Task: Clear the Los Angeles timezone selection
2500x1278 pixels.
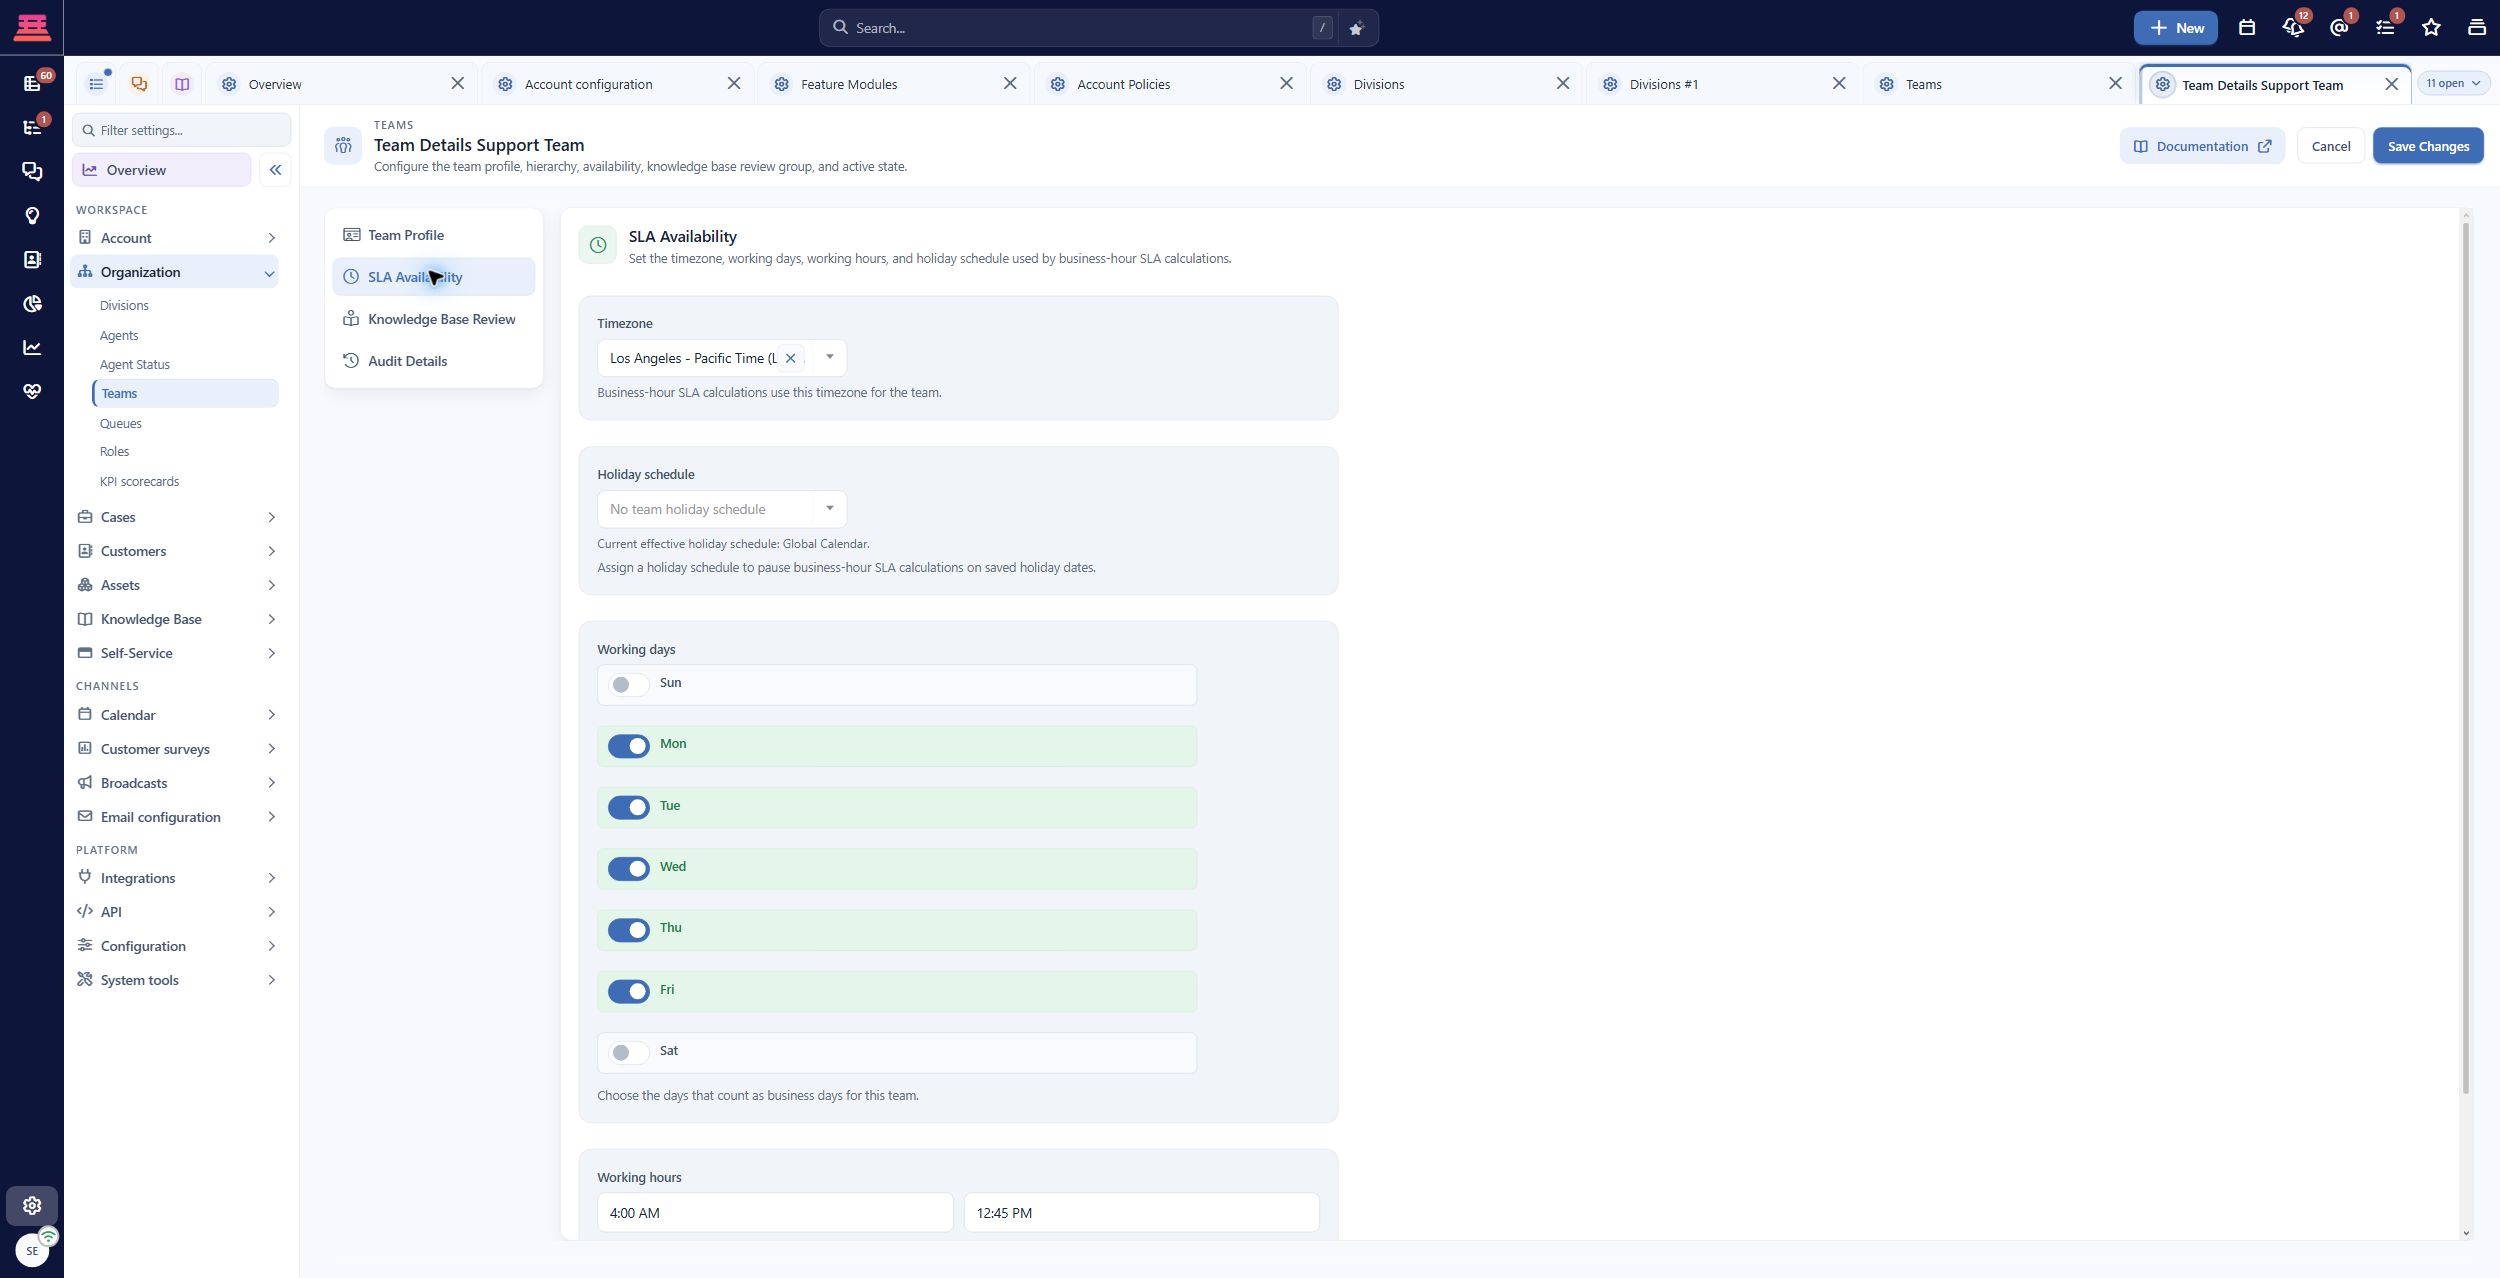Action: (x=790, y=358)
